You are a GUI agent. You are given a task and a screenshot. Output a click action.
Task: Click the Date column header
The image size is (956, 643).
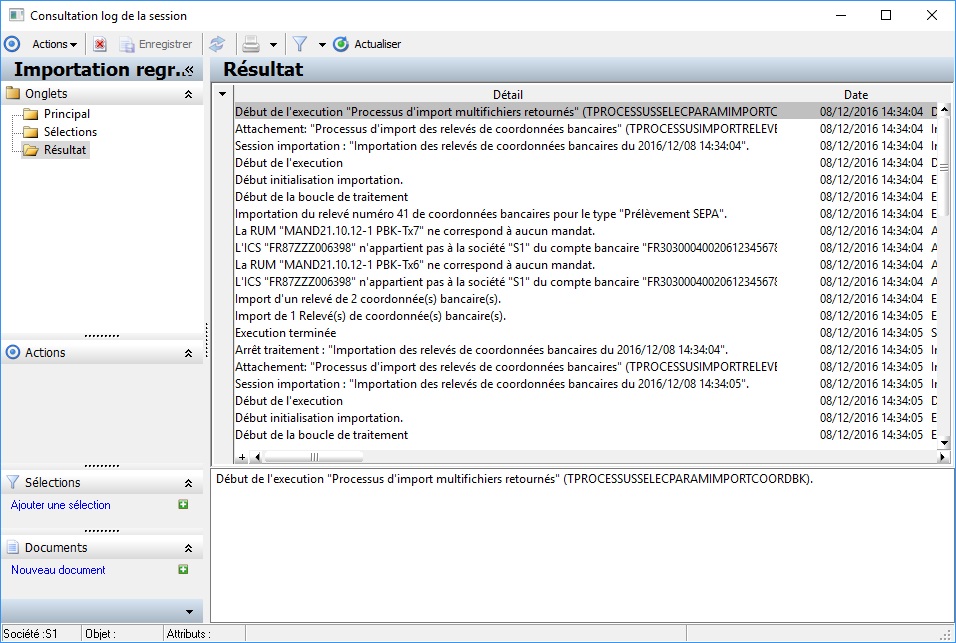coord(855,94)
